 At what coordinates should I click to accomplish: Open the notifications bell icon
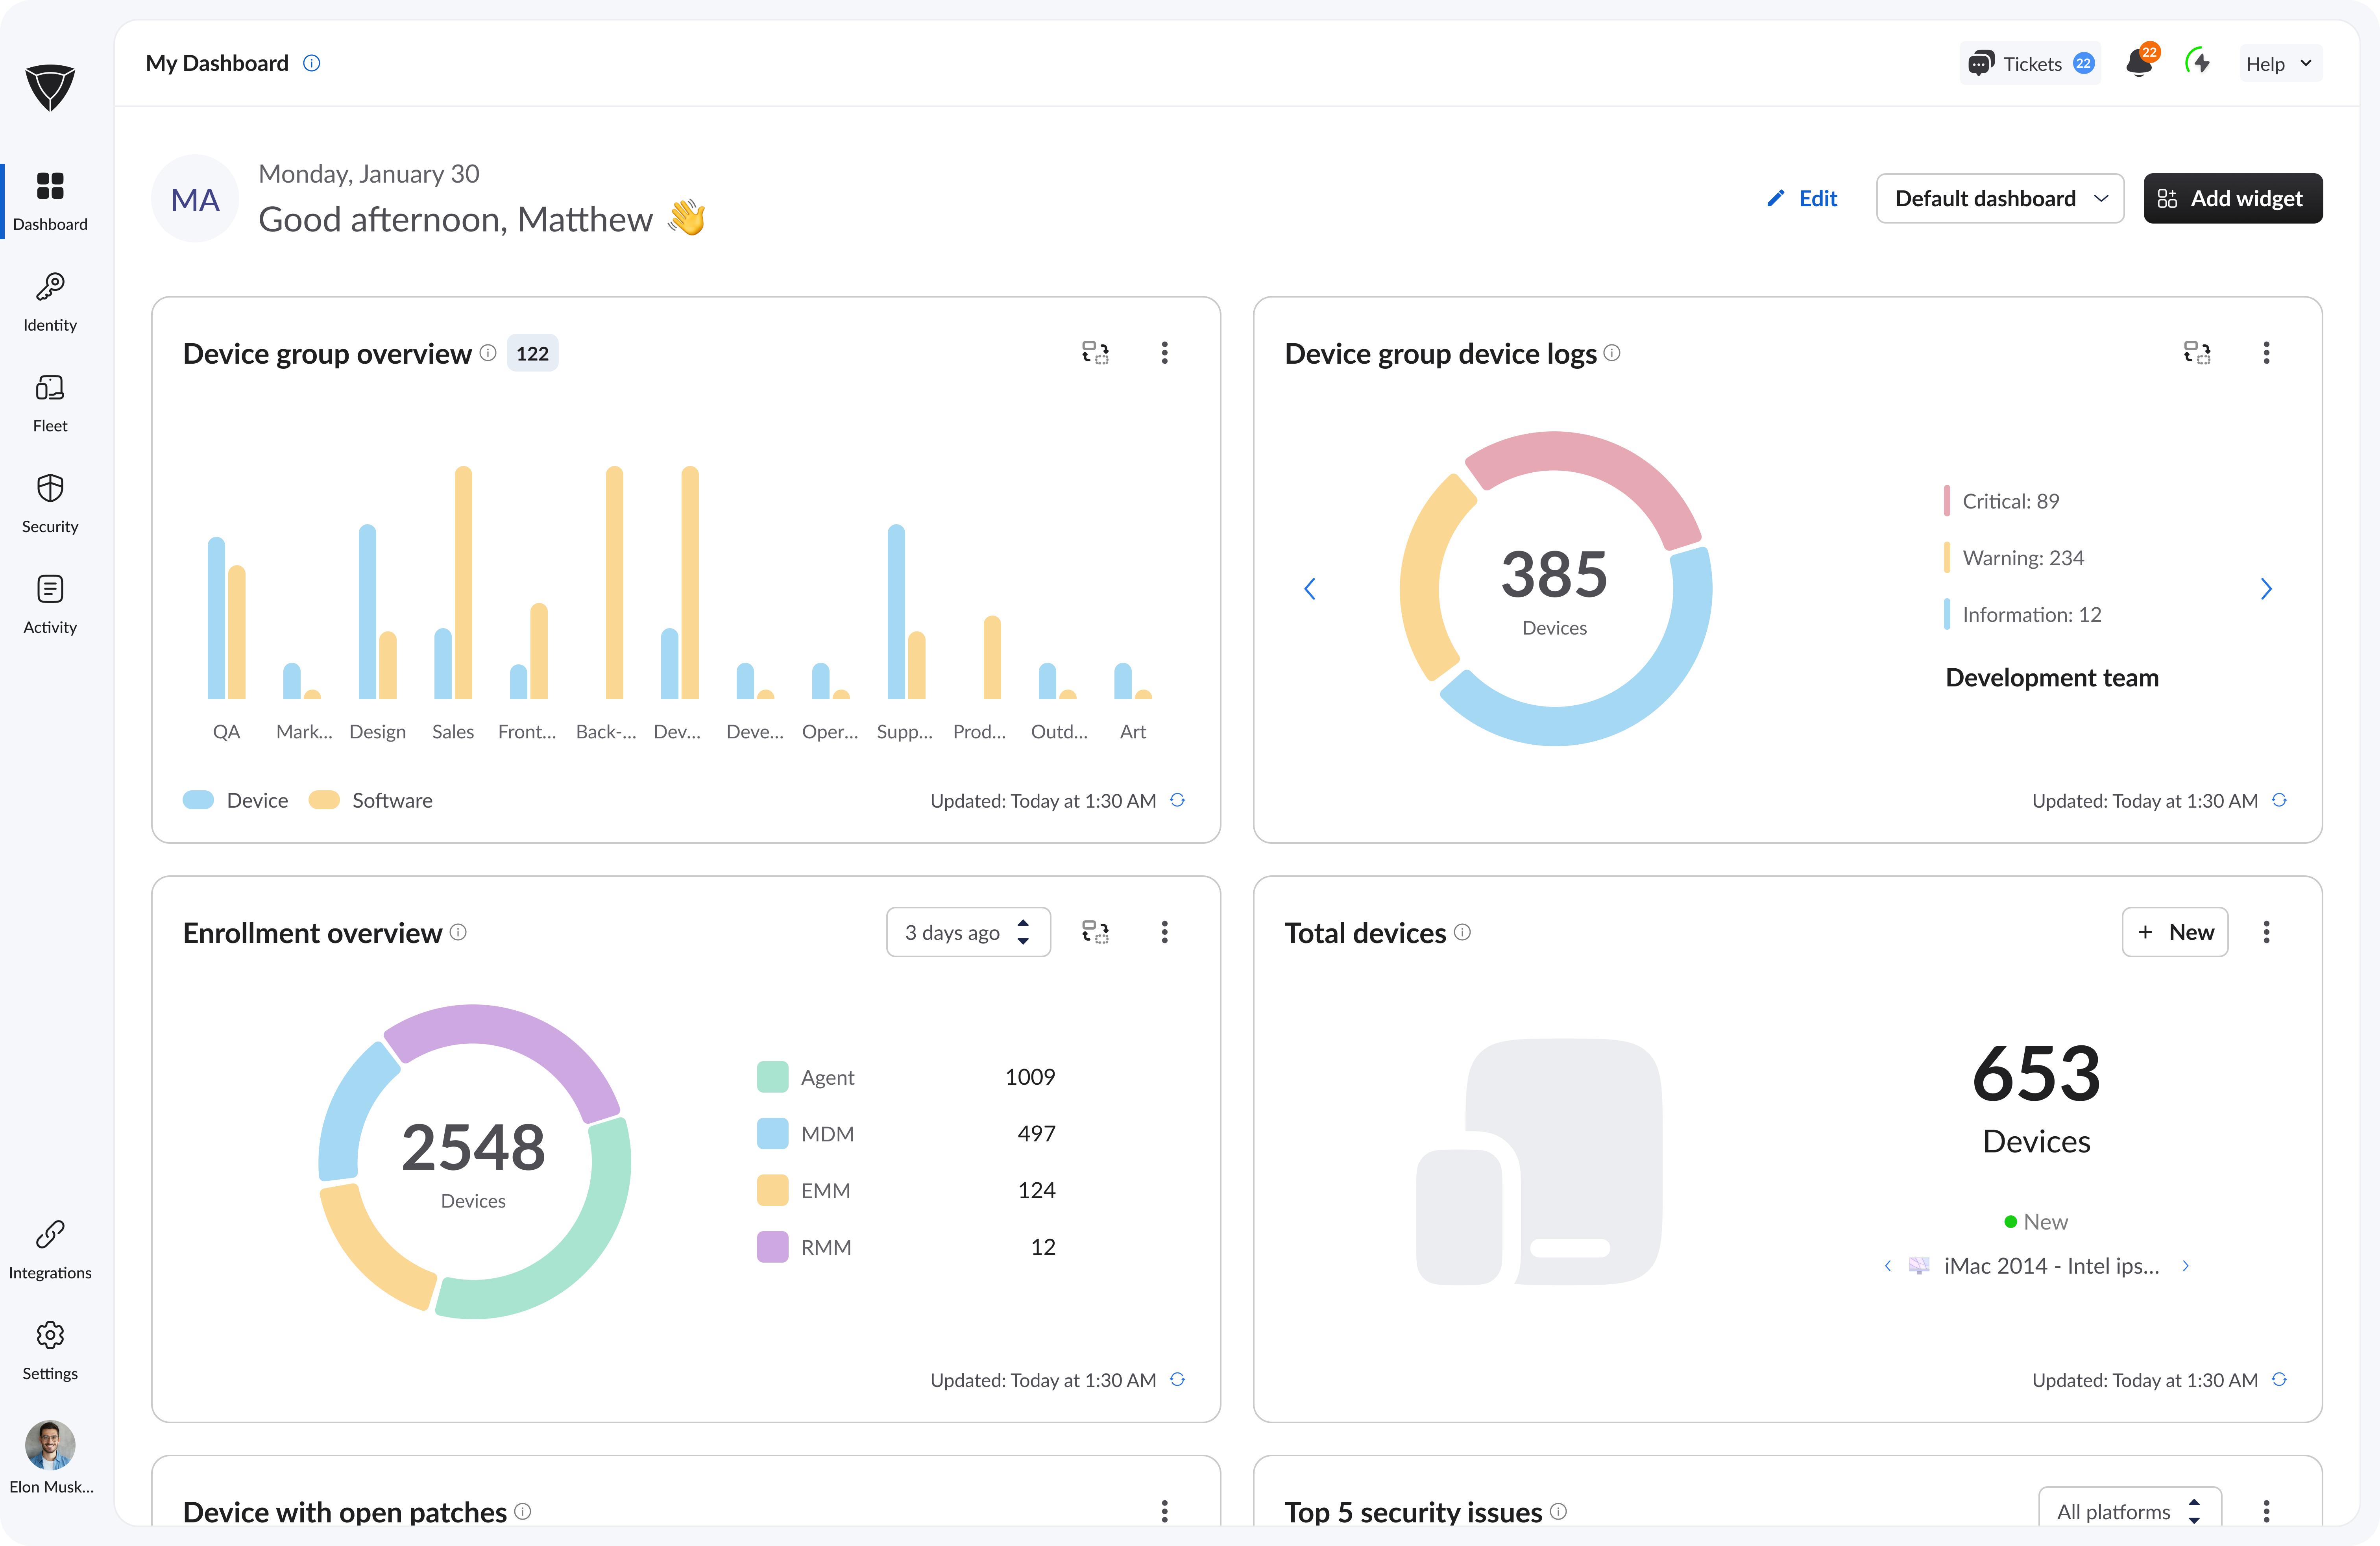click(x=2139, y=64)
